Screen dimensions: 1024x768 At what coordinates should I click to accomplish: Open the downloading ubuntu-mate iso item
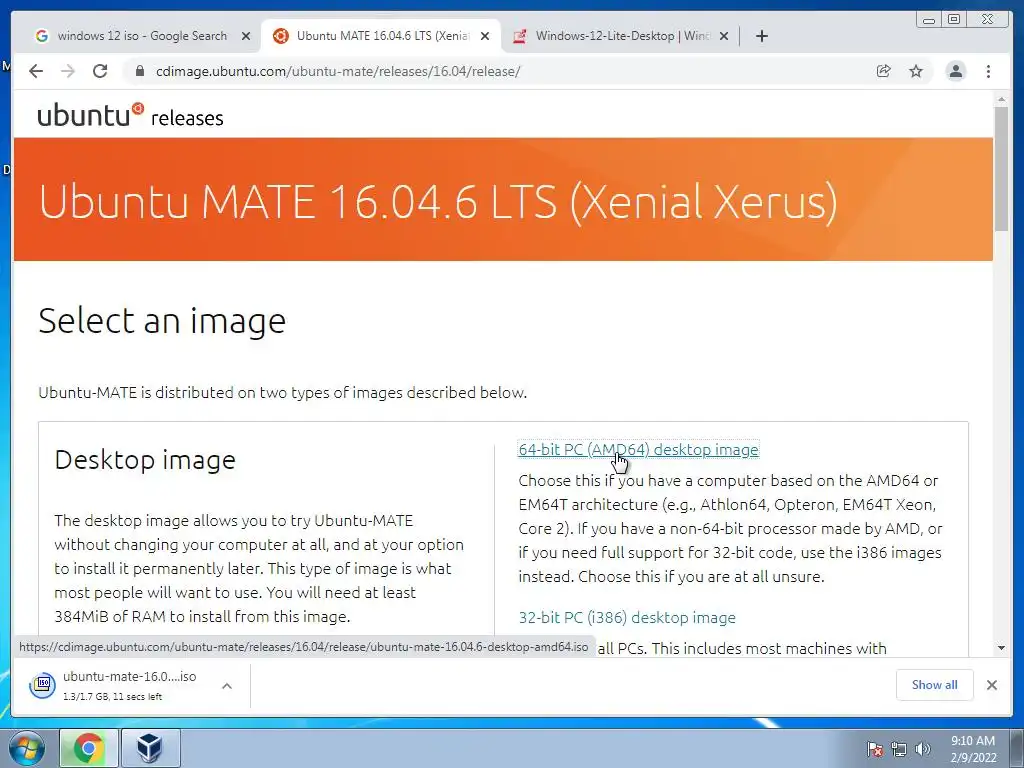coord(129,685)
